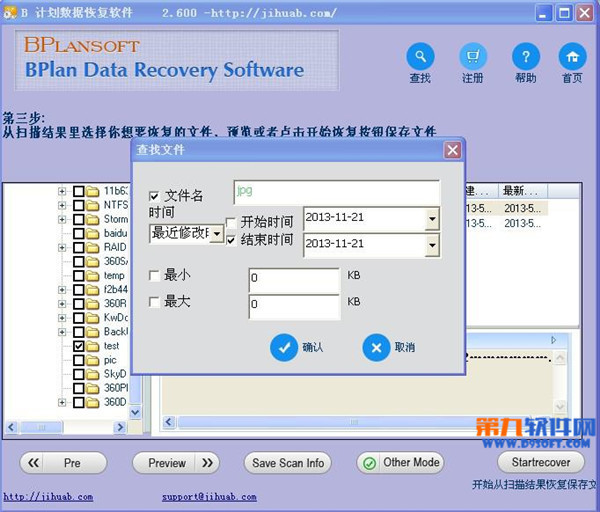Go to the home page (首页) icon
The height and width of the screenshot is (512, 600).
click(572, 56)
